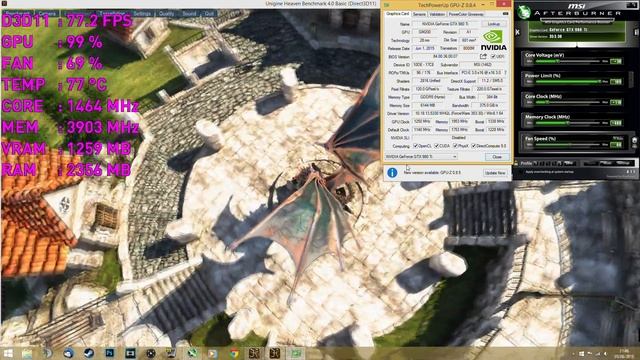
Task: Click the bus interface question mark in GPU-Z
Action: pyautogui.click(x=505, y=73)
